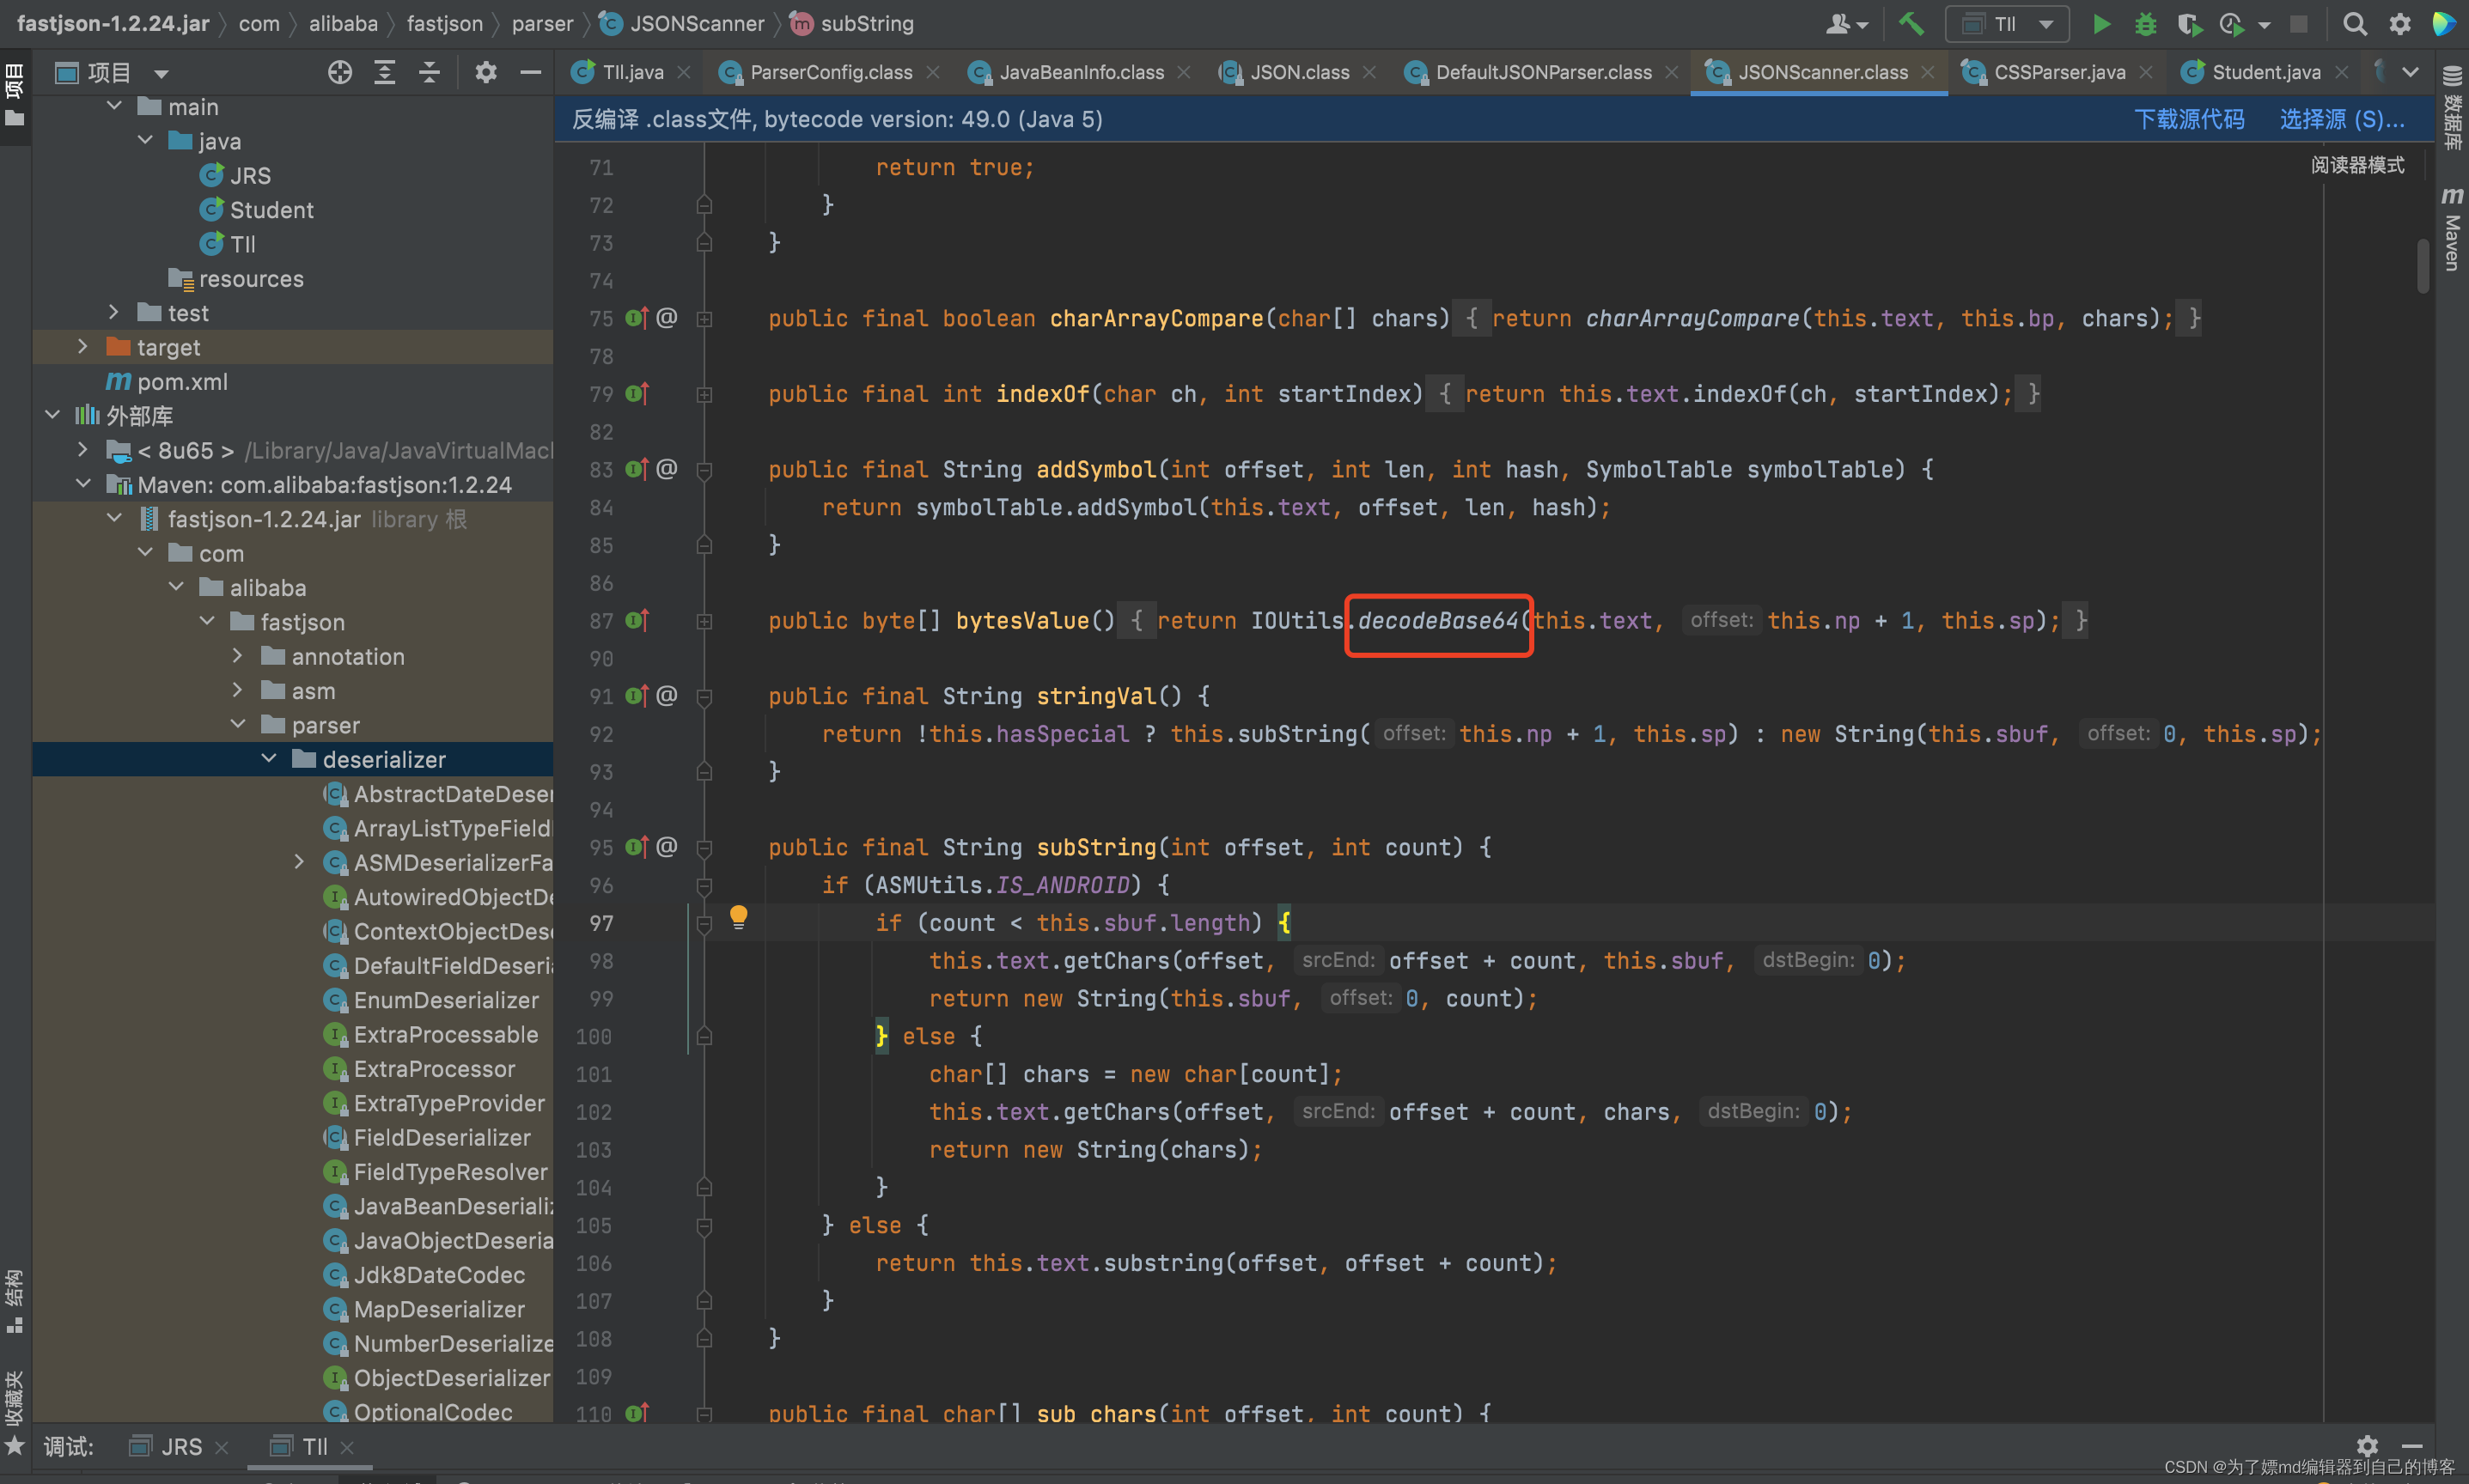This screenshot has width=2469, height=1484.
Task: Start debugging with the bug icon
Action: click(x=2145, y=24)
